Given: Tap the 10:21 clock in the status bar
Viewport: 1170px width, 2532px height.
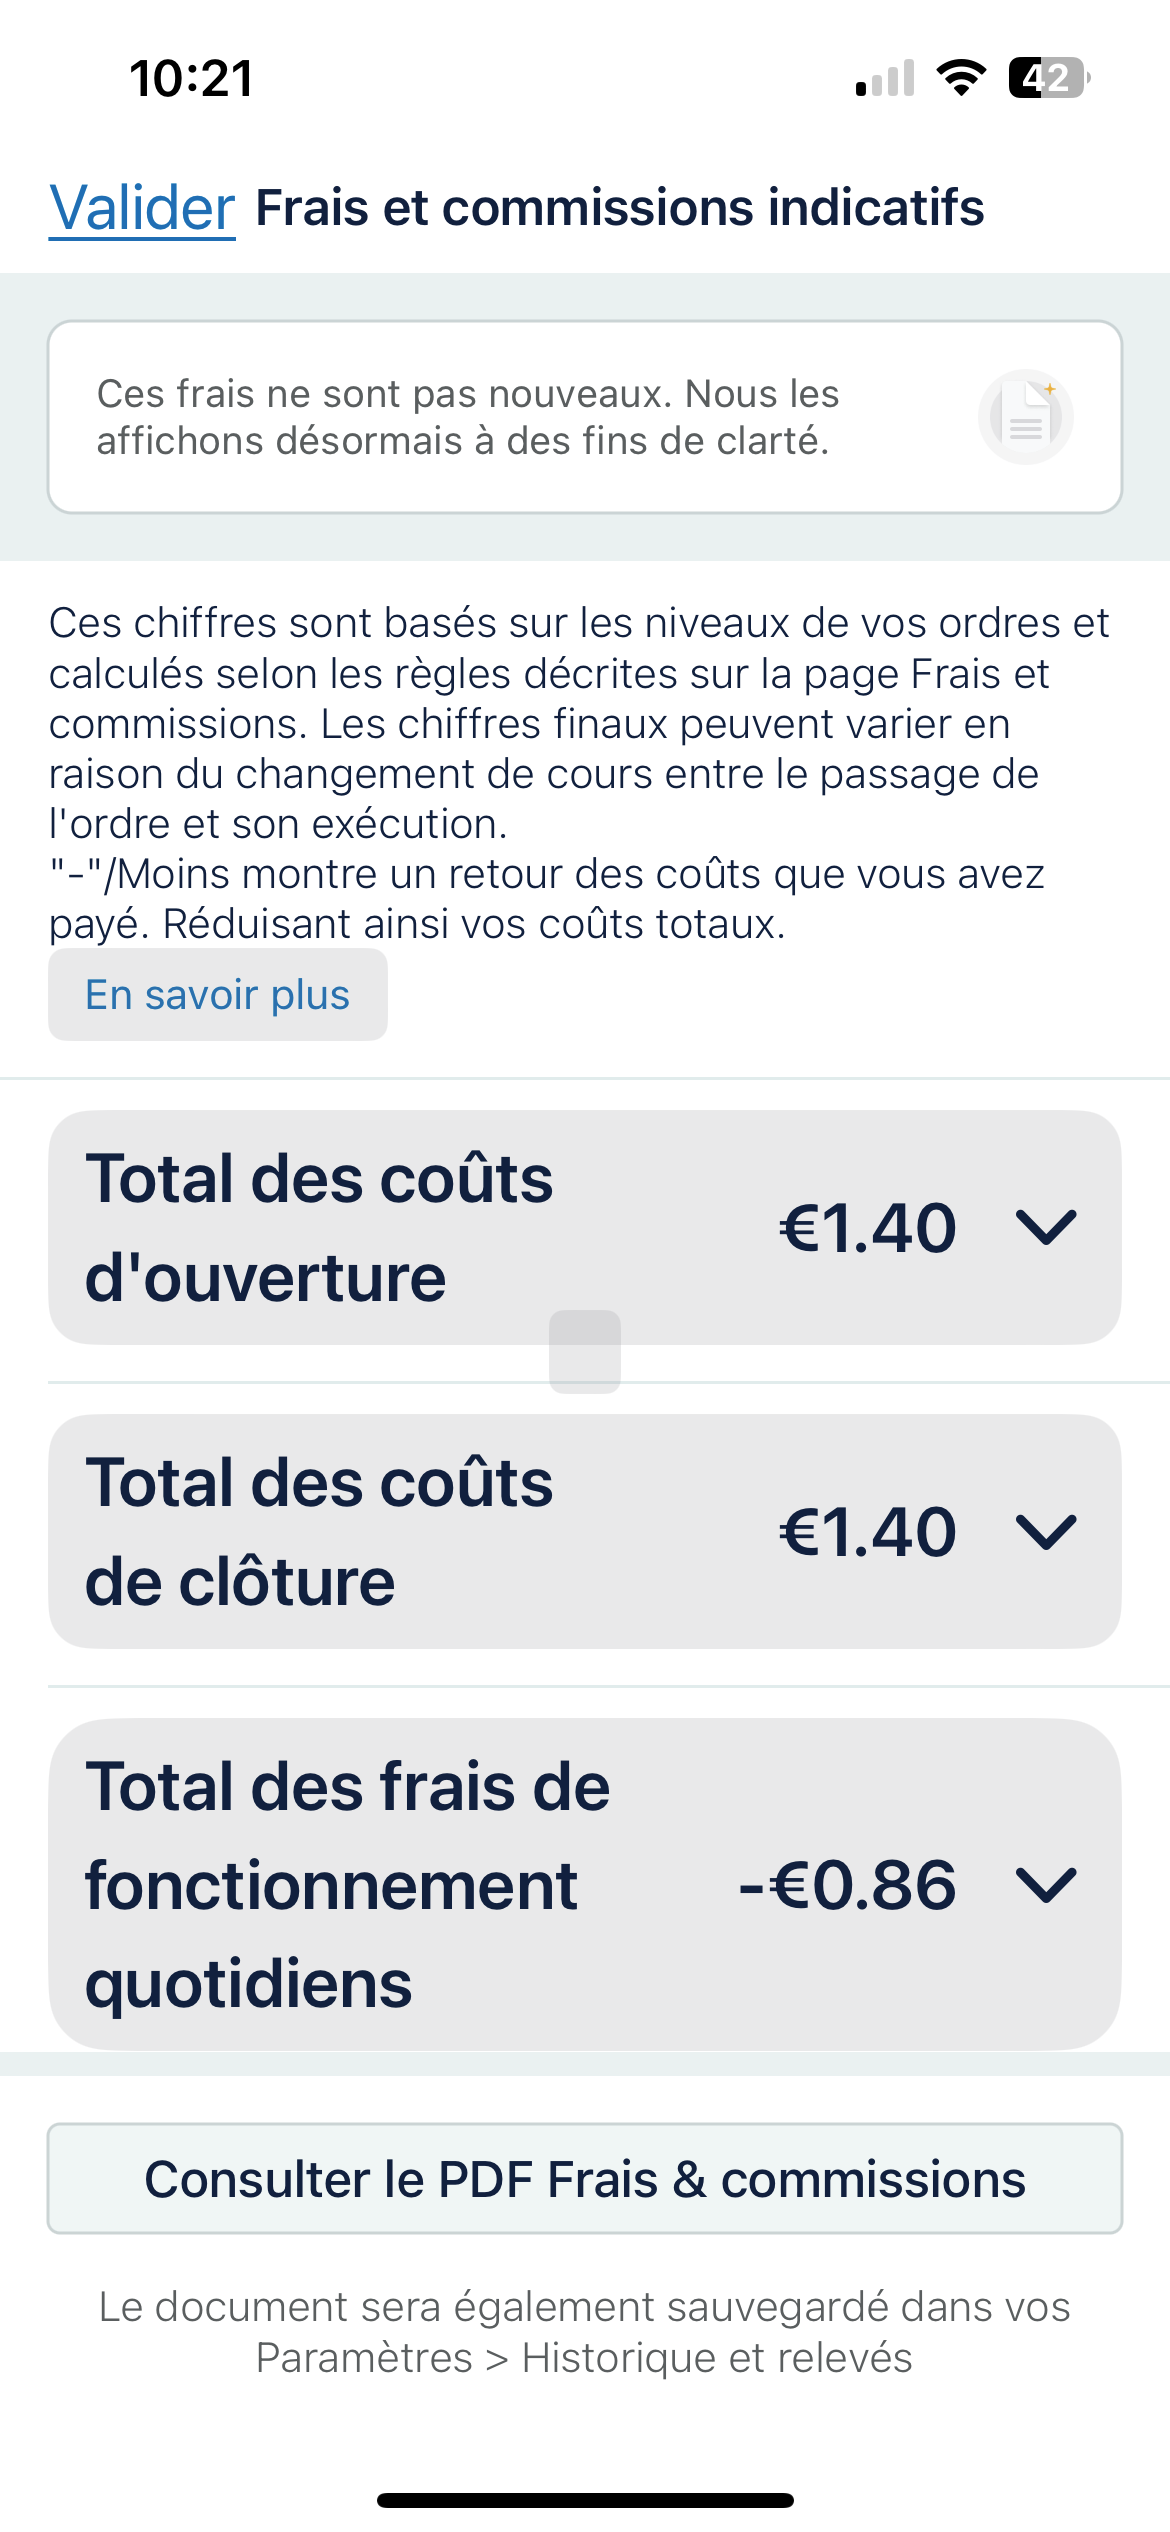Looking at the screenshot, I should [191, 78].
